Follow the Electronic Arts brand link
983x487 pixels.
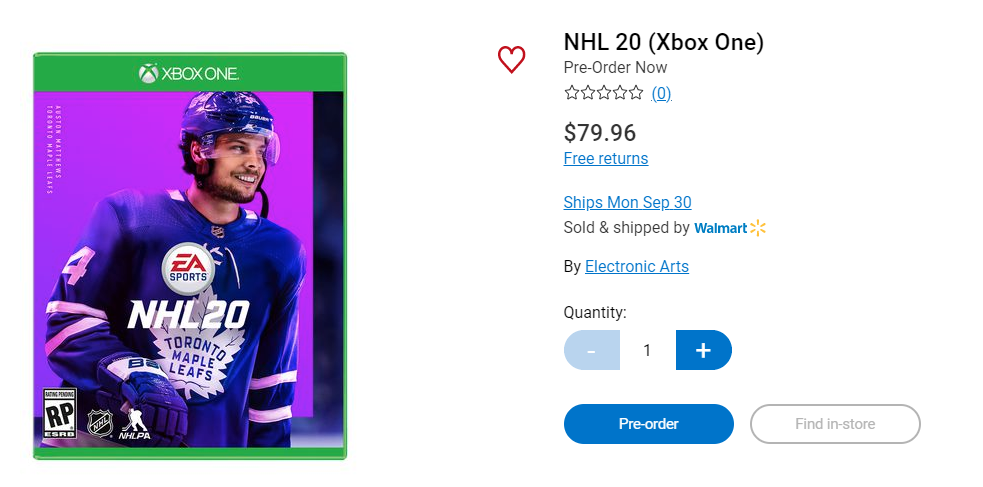(637, 266)
